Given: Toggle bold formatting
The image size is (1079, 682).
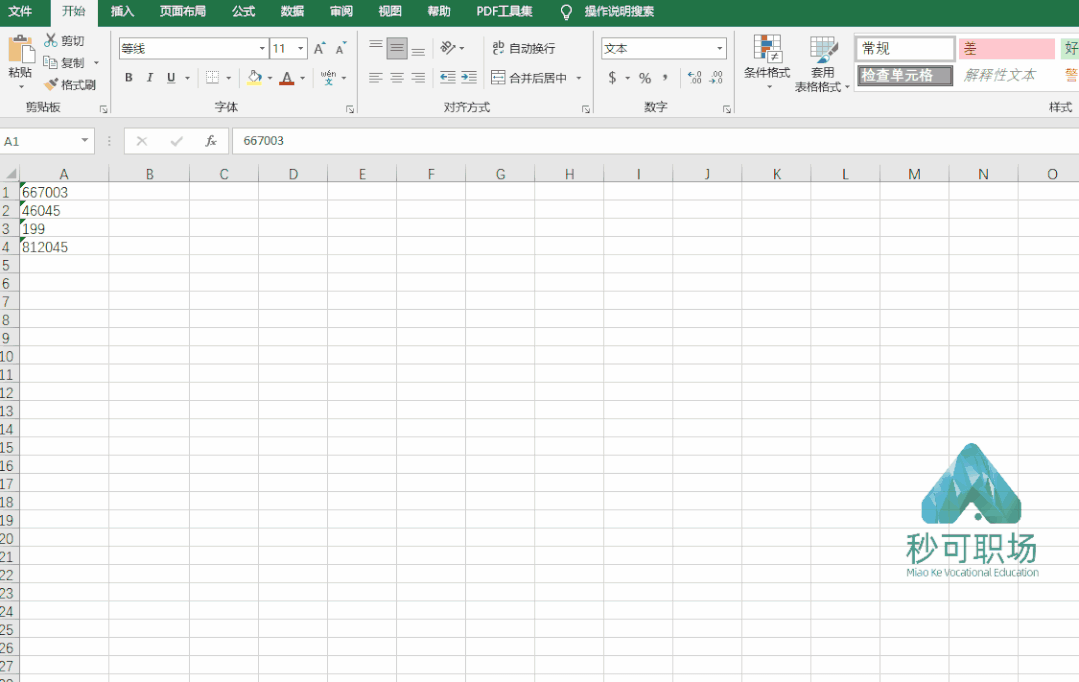Looking at the screenshot, I should pyautogui.click(x=128, y=78).
